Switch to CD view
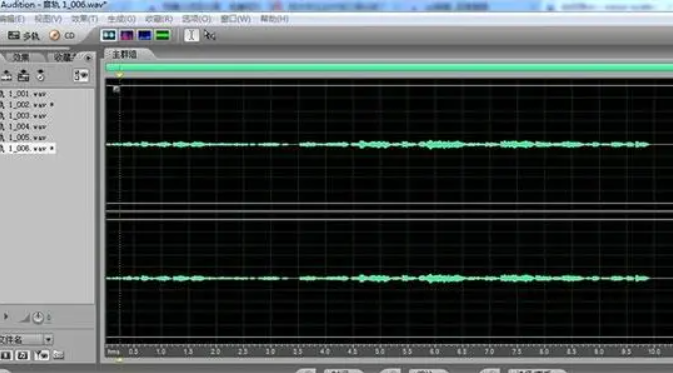This screenshot has width=673, height=373. pyautogui.click(x=62, y=36)
